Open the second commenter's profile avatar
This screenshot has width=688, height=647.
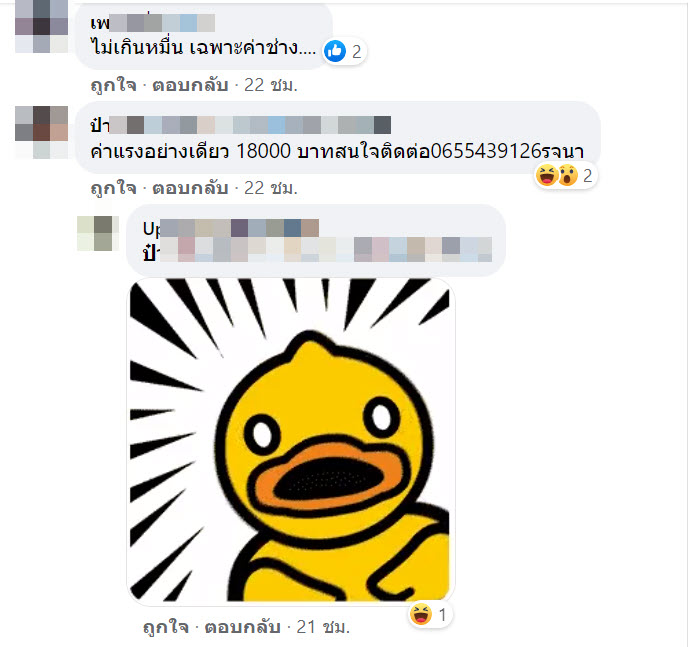pos(41,132)
